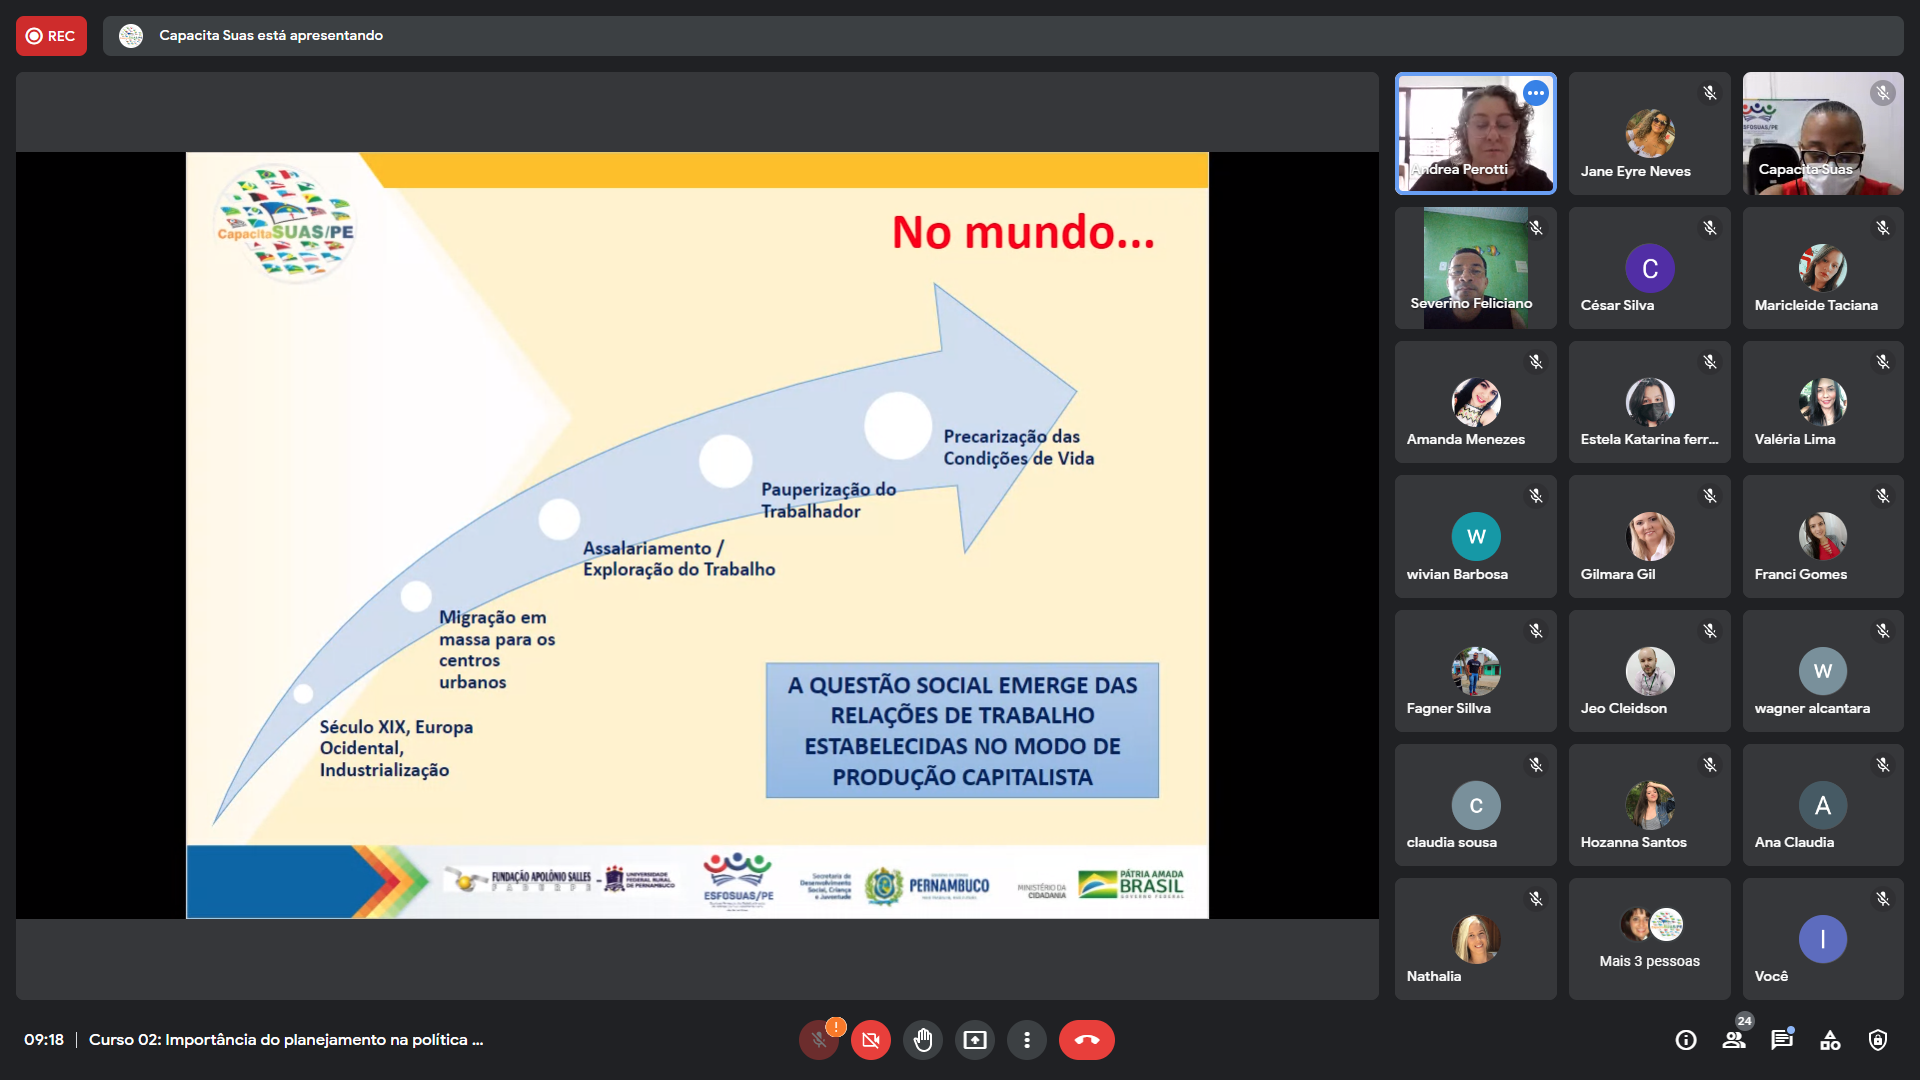This screenshot has height=1080, width=1920.
Task: Select Severino Feliciano's video tile
Action: [1475, 268]
